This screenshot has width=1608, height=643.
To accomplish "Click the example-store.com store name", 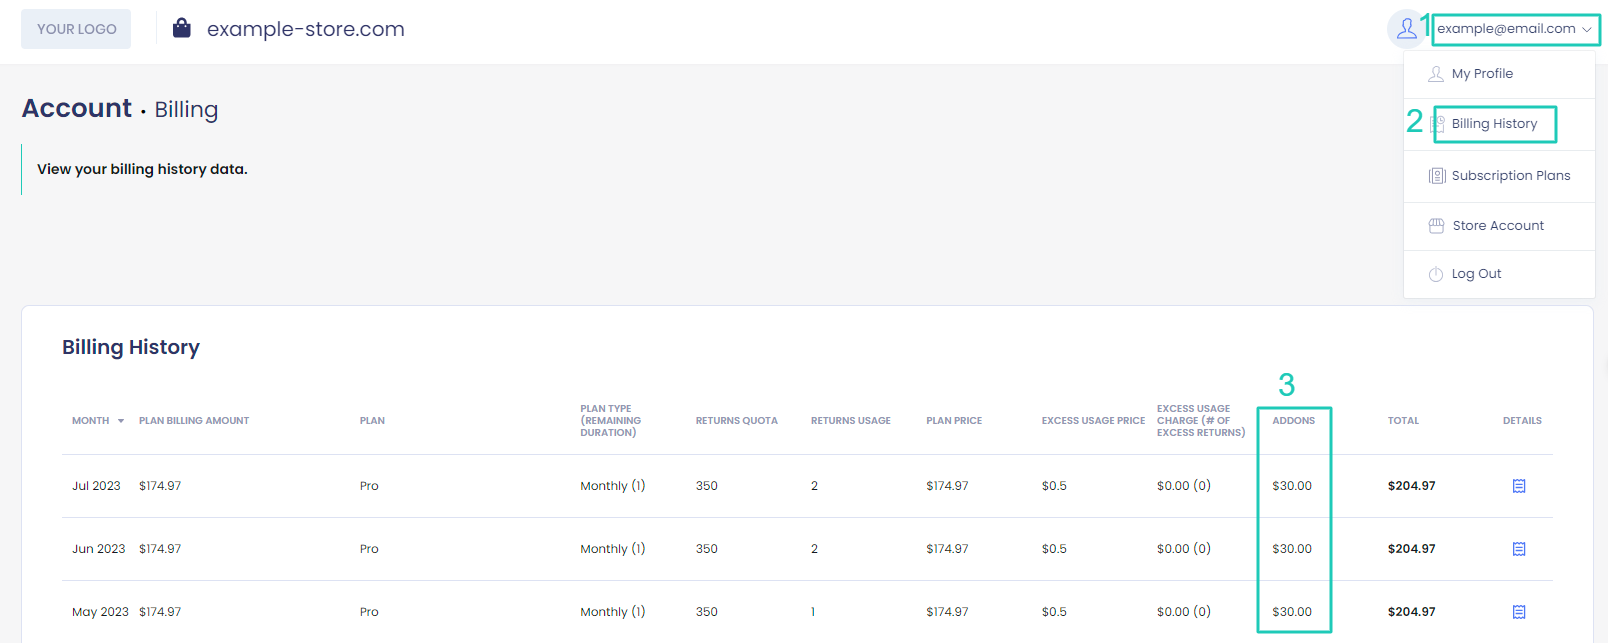I will coord(305,29).
